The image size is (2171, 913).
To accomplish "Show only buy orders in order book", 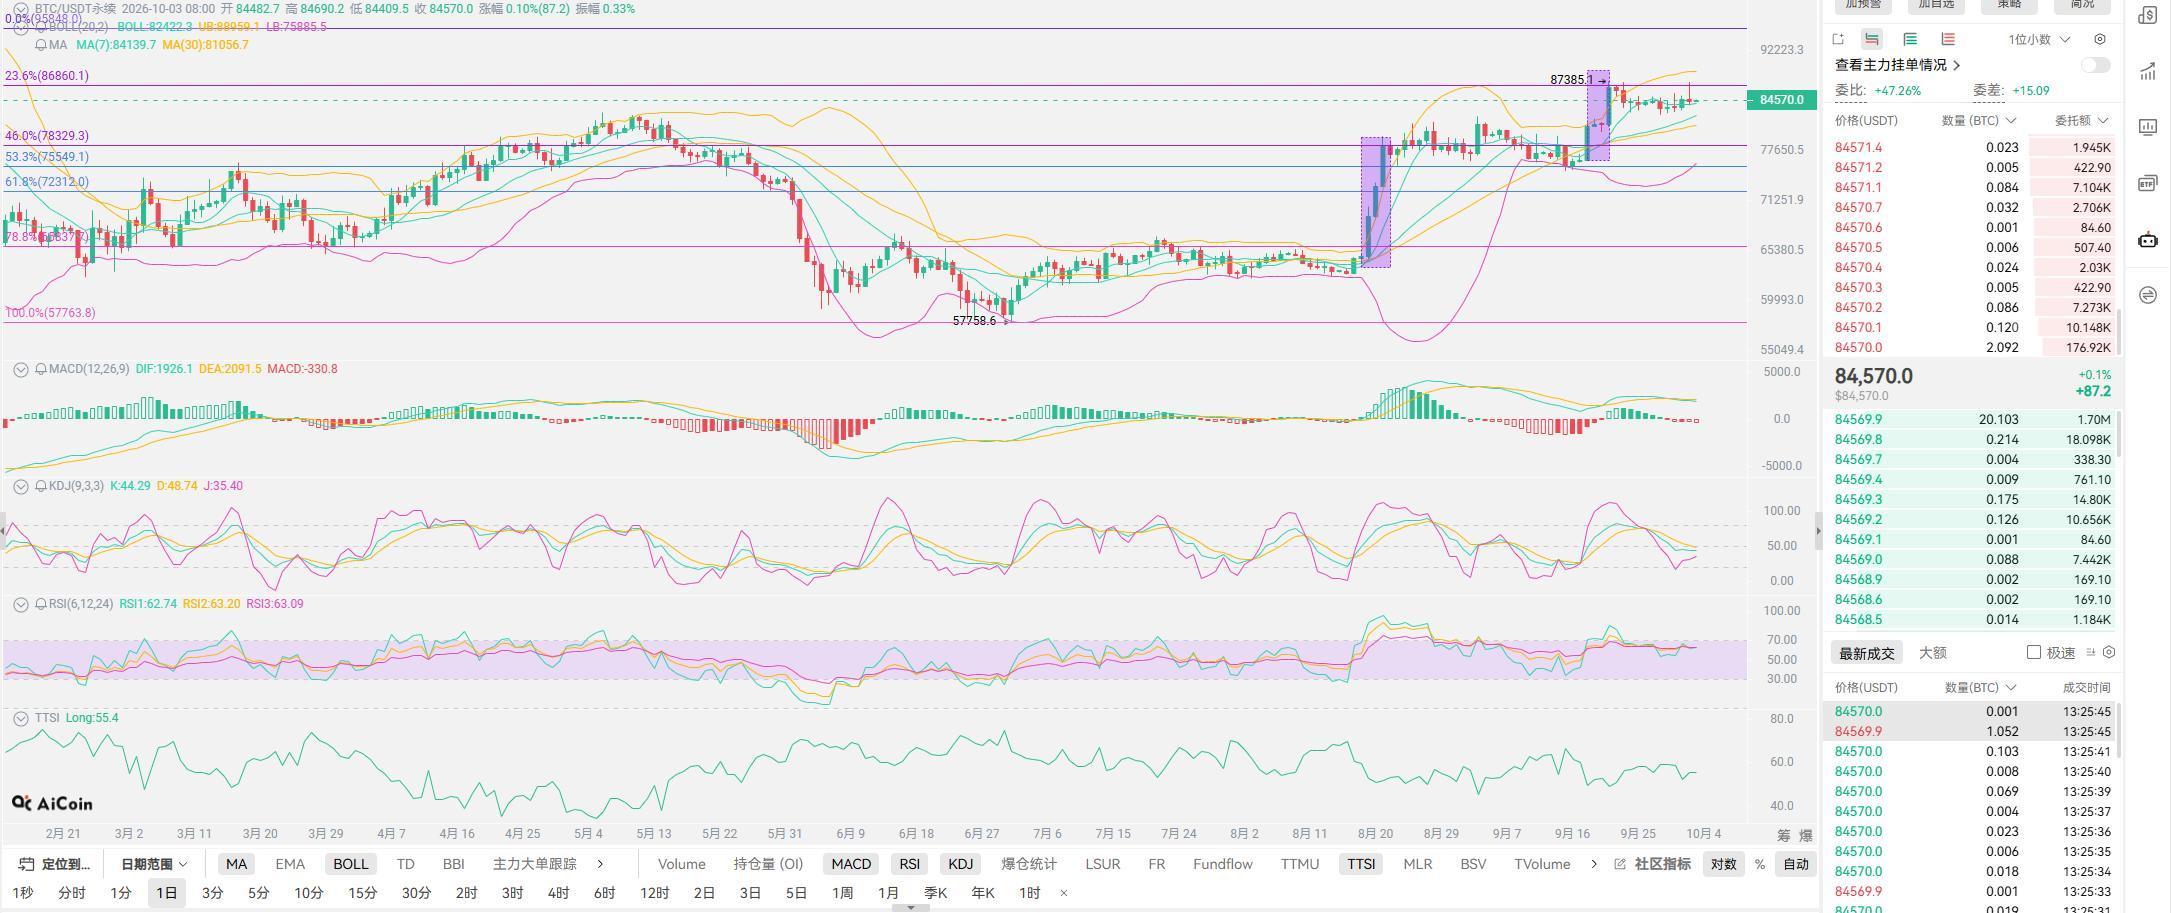I will [x=1910, y=39].
